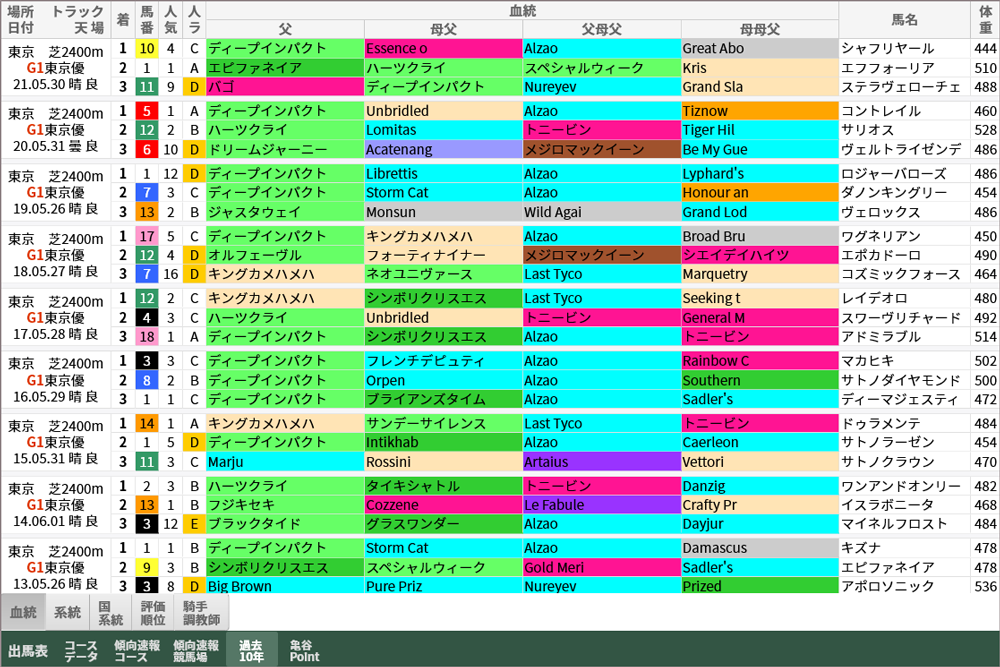Click the 馬名 column header

pyautogui.click(x=905, y=19)
